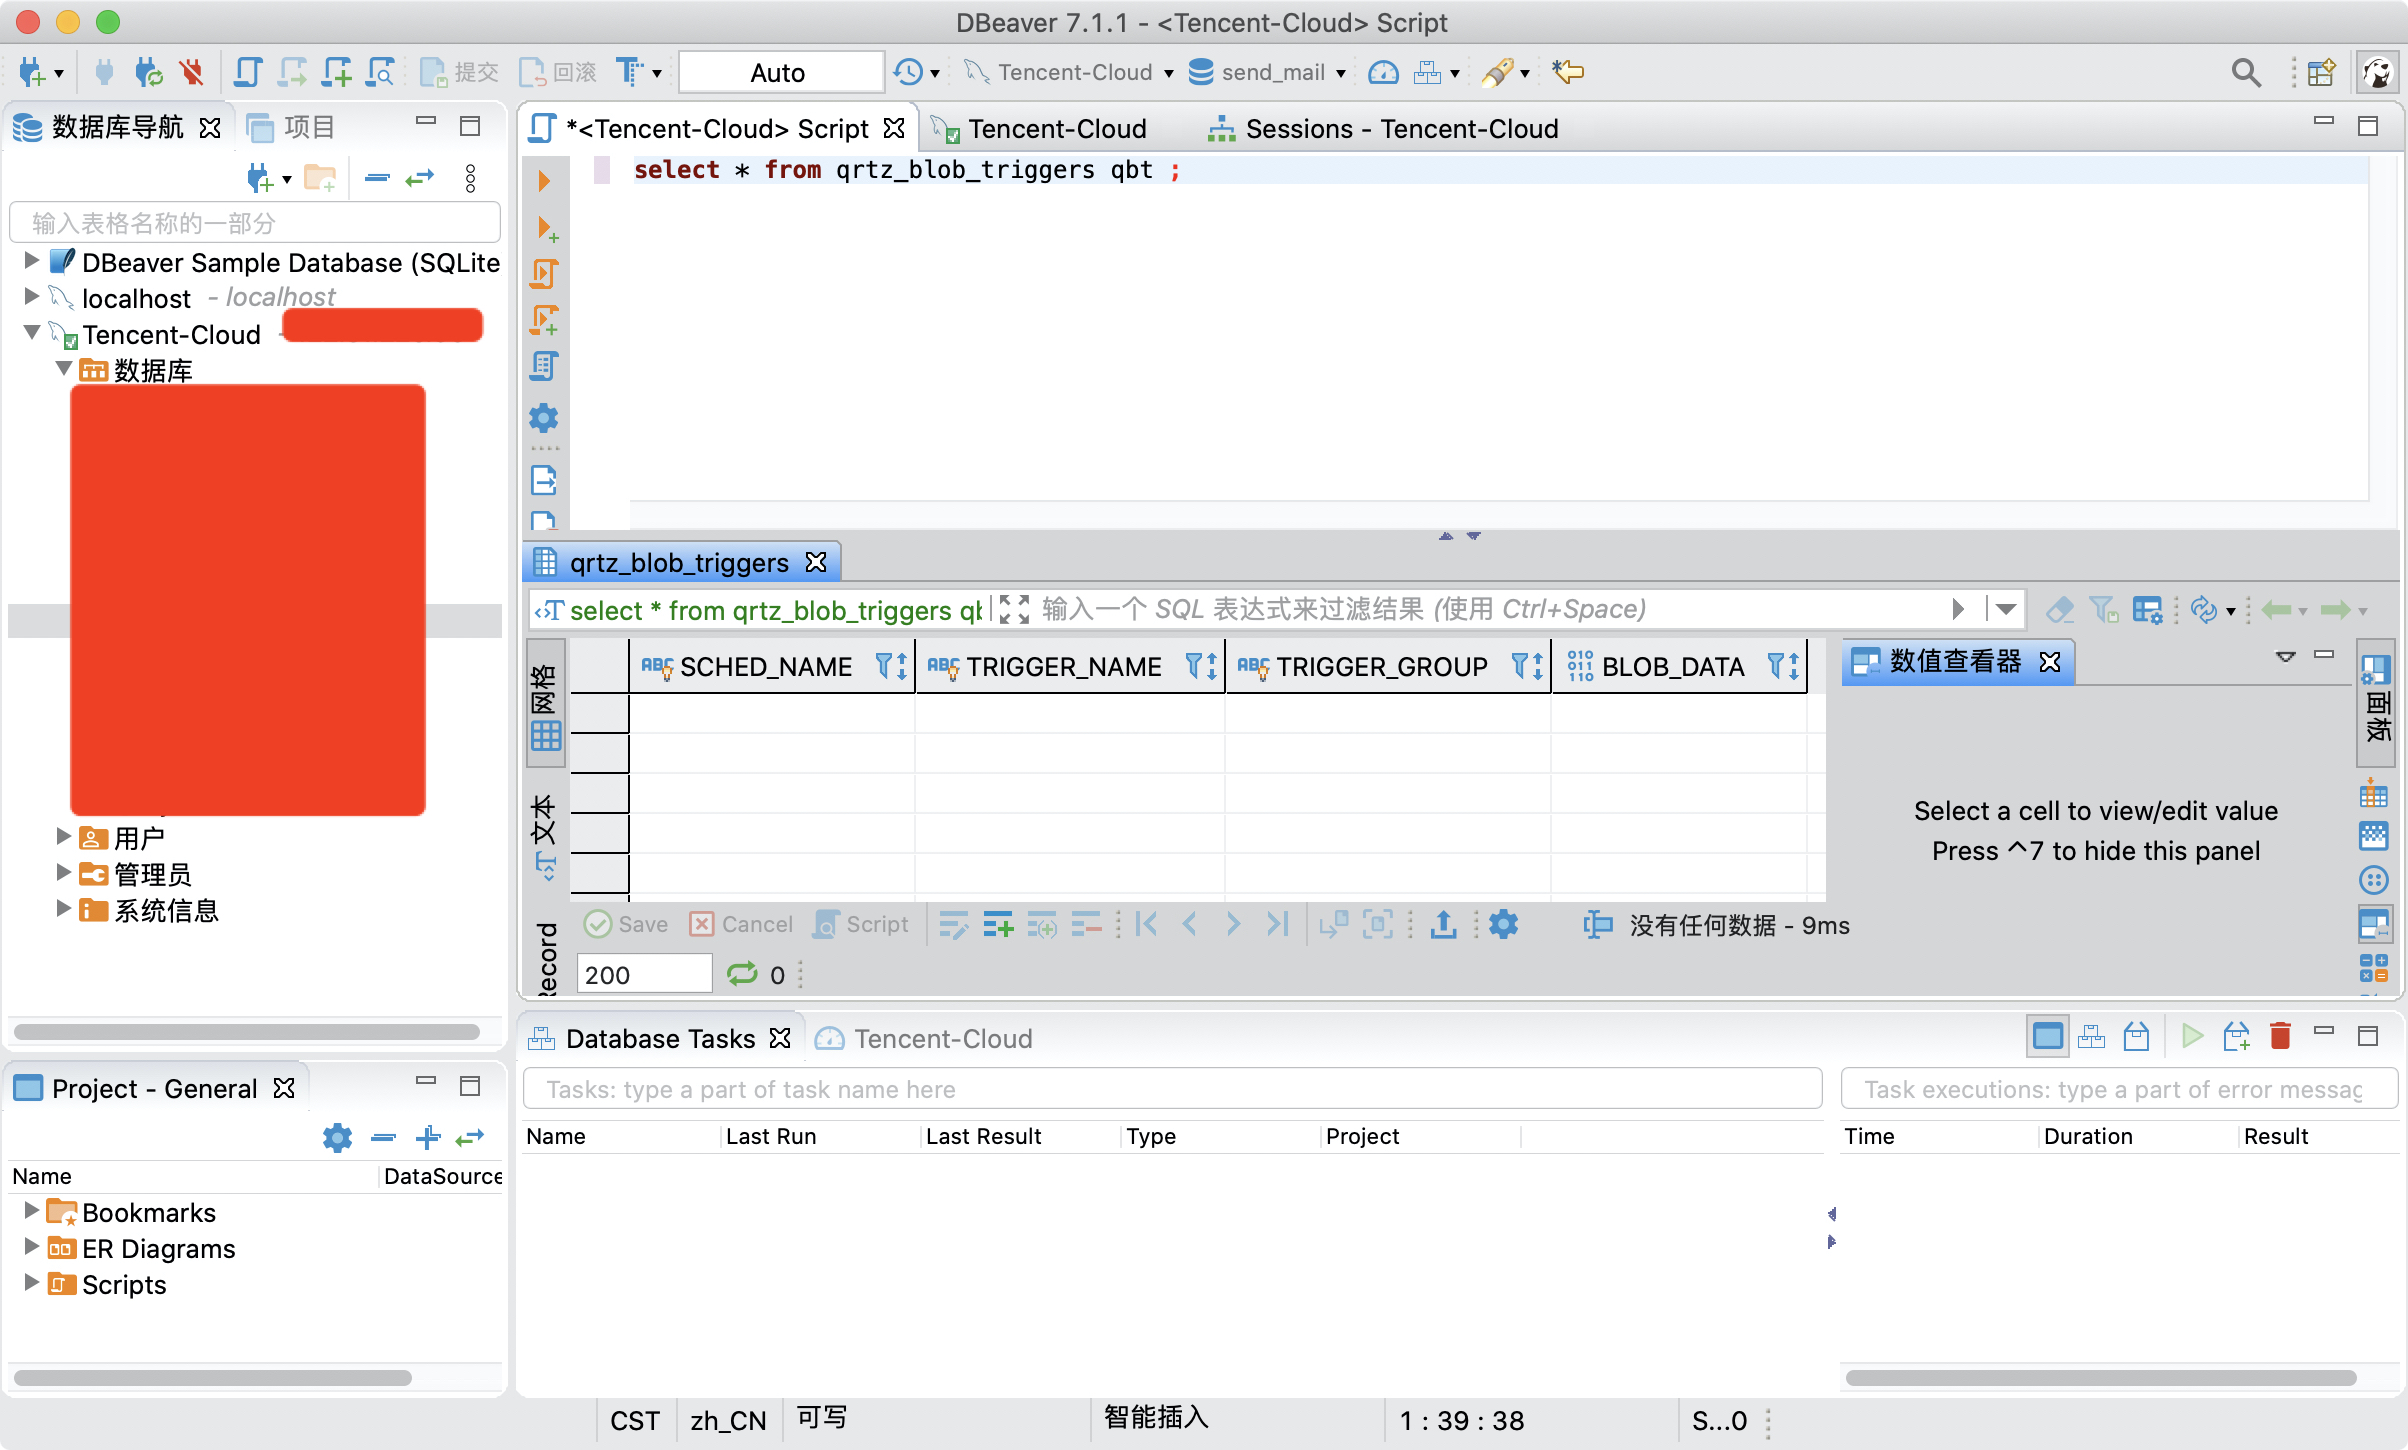Screen dimensions: 2408x1450
Task: Click the 回滚 rollback button
Action: pos(557,72)
